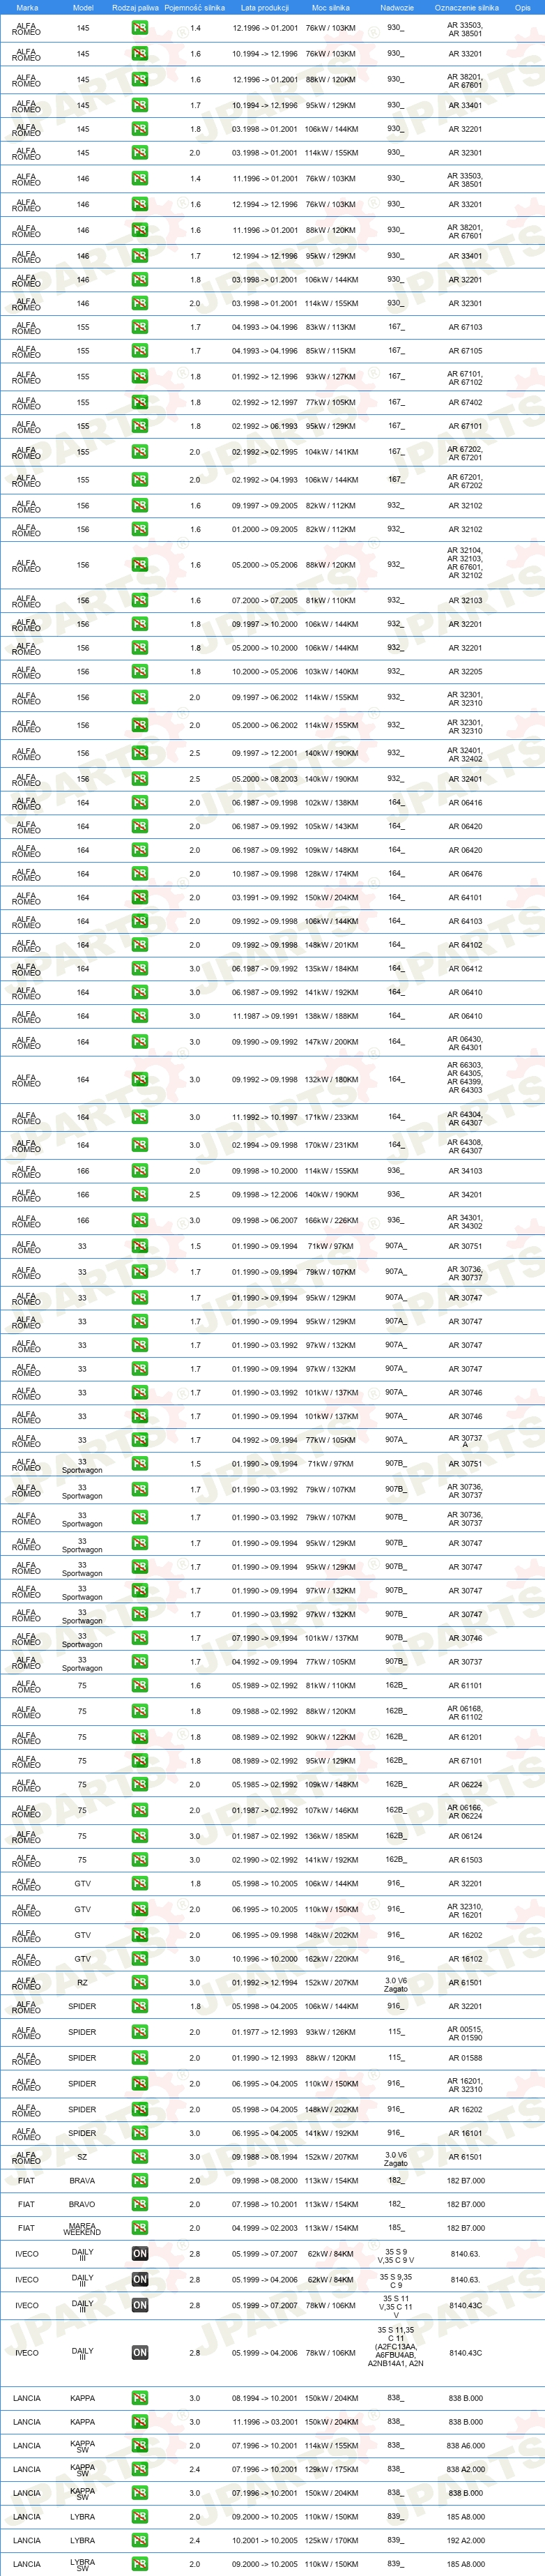Click petrol icon in Alfa 75 AR 61503 row

(x=139, y=1860)
